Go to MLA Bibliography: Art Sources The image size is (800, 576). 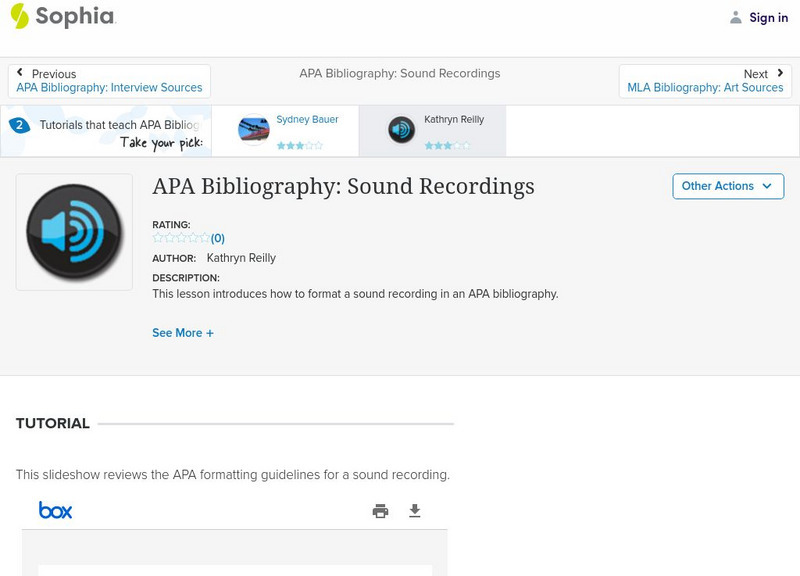706,87
